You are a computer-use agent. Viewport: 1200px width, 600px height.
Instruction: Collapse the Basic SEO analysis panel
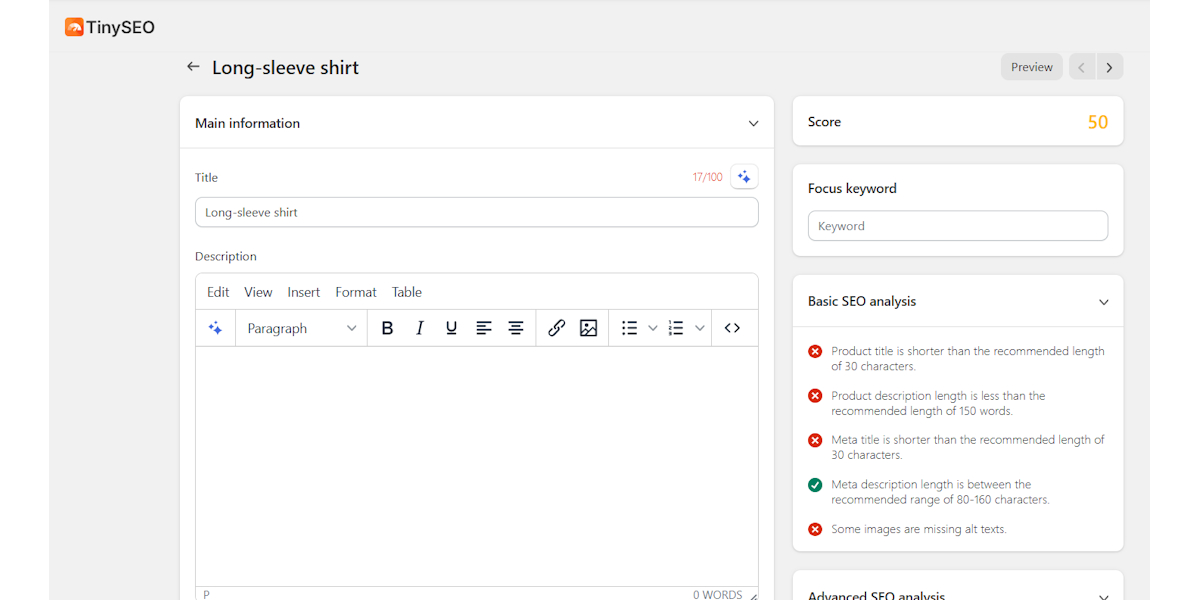pyautogui.click(x=1103, y=301)
